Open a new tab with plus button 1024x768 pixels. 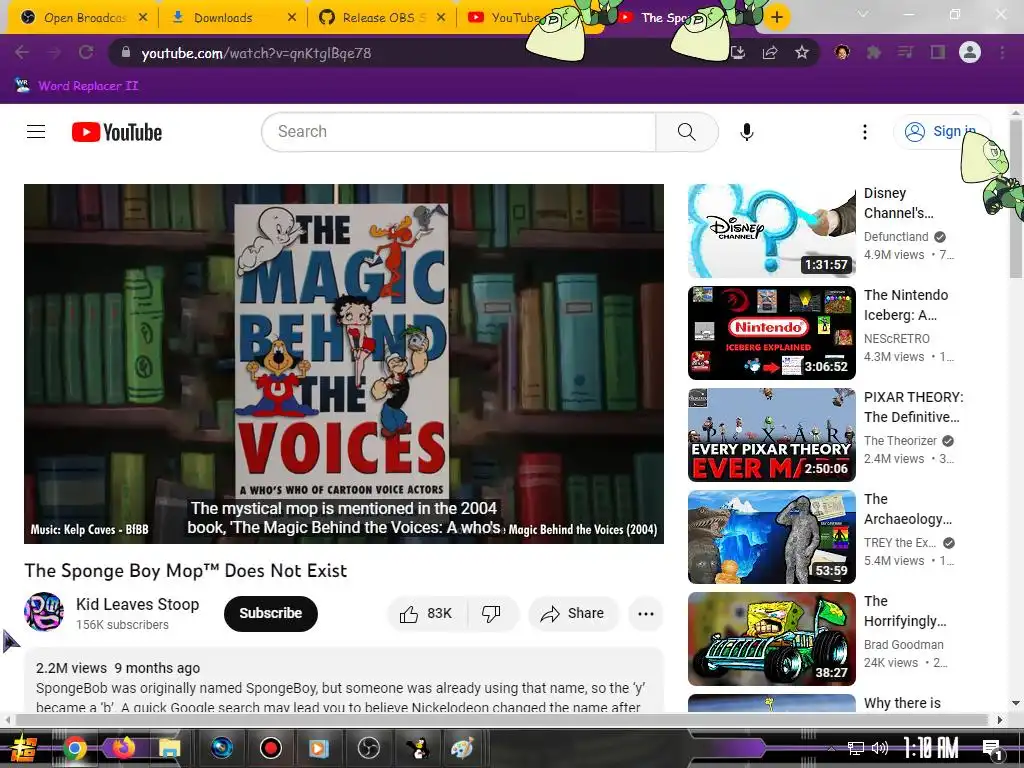776,18
